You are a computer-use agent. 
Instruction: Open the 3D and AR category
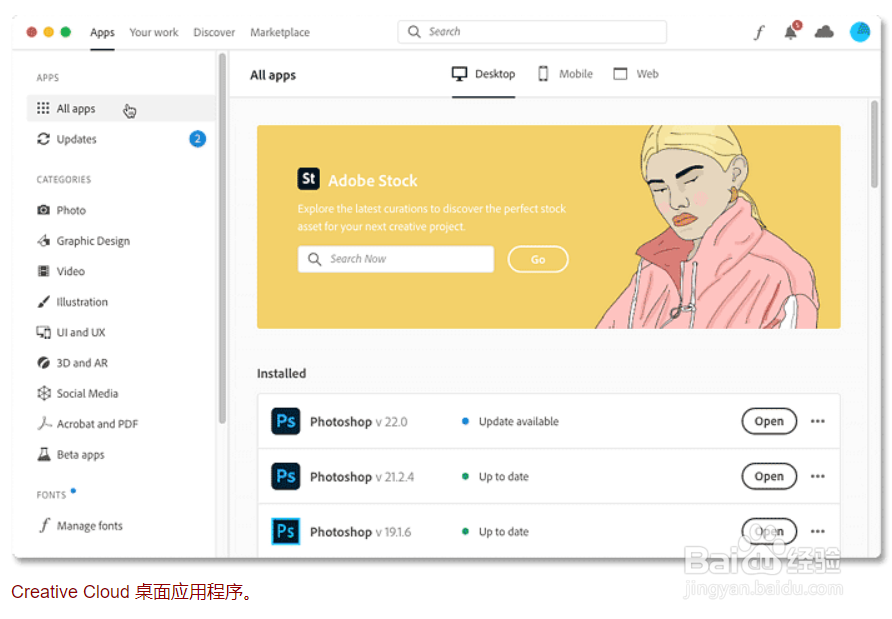click(121, 362)
